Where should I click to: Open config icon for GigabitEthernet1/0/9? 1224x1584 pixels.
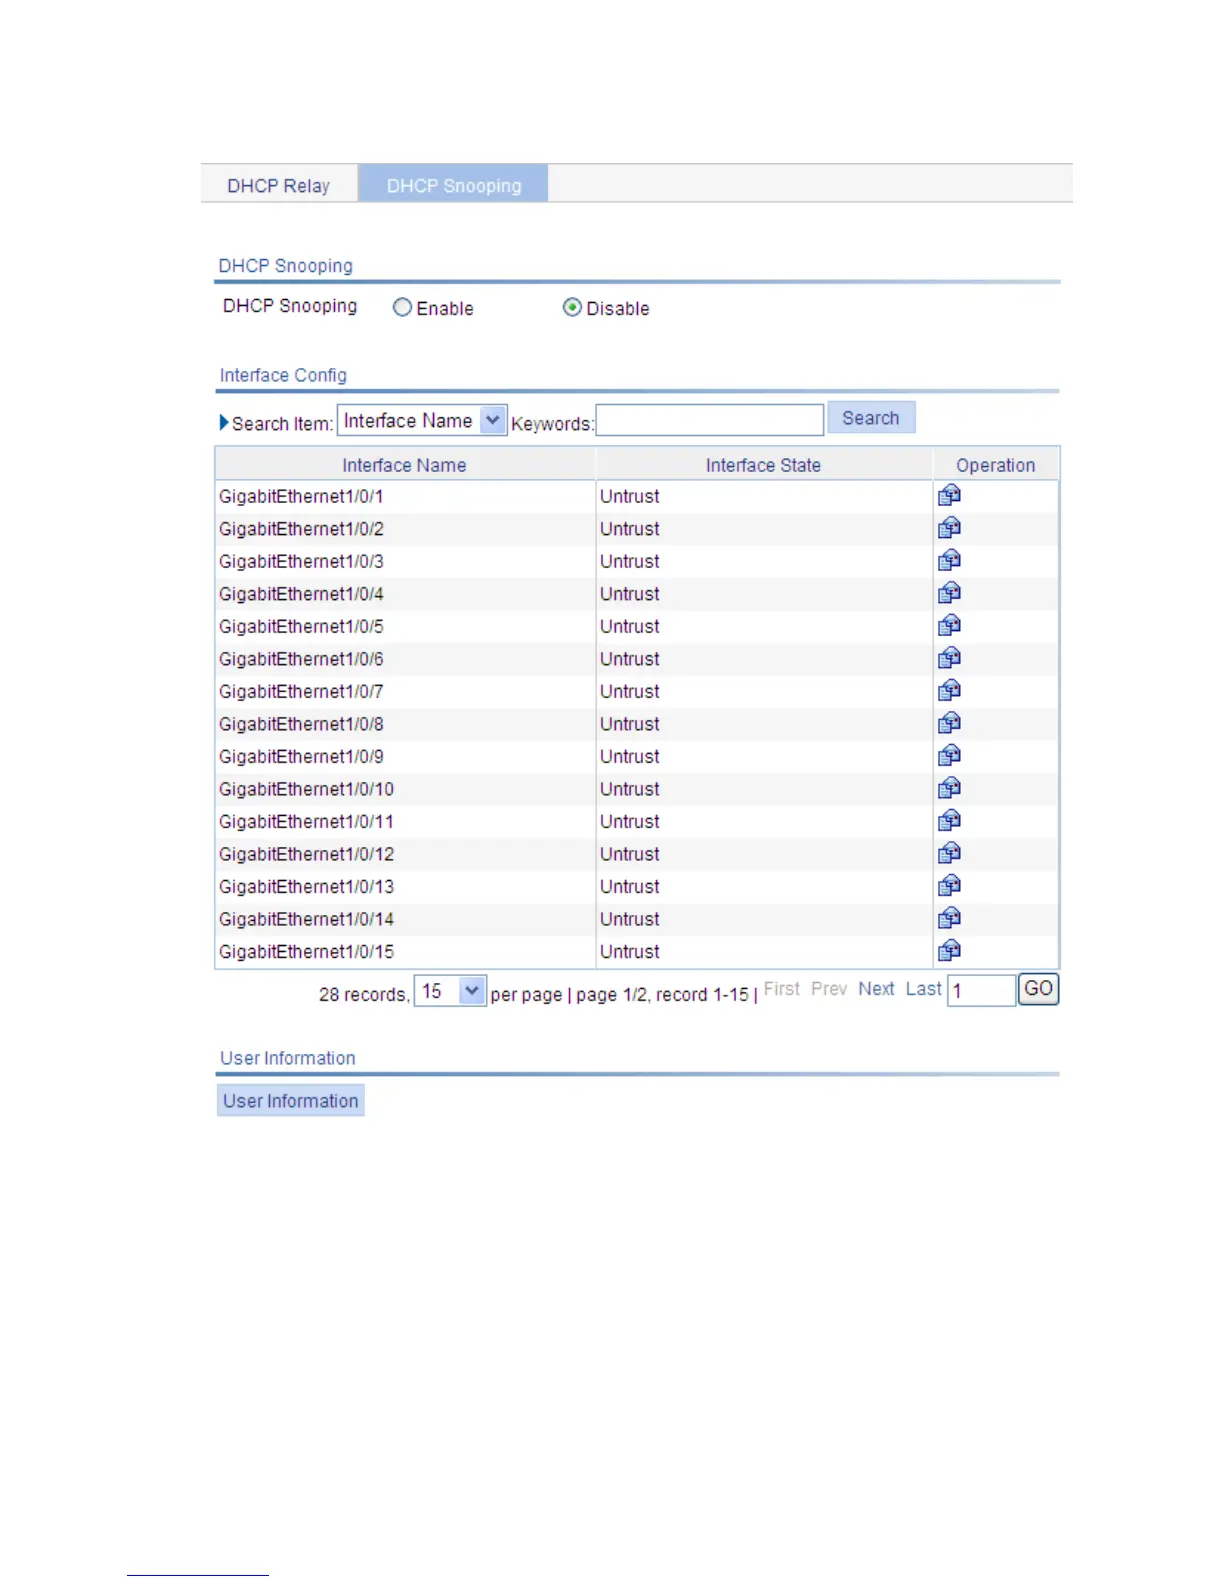coord(949,755)
